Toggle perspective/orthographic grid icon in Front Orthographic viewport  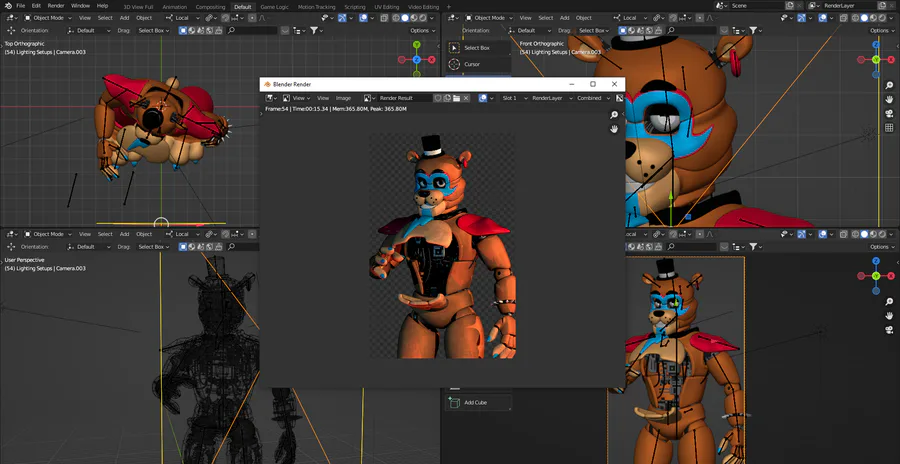point(889,127)
